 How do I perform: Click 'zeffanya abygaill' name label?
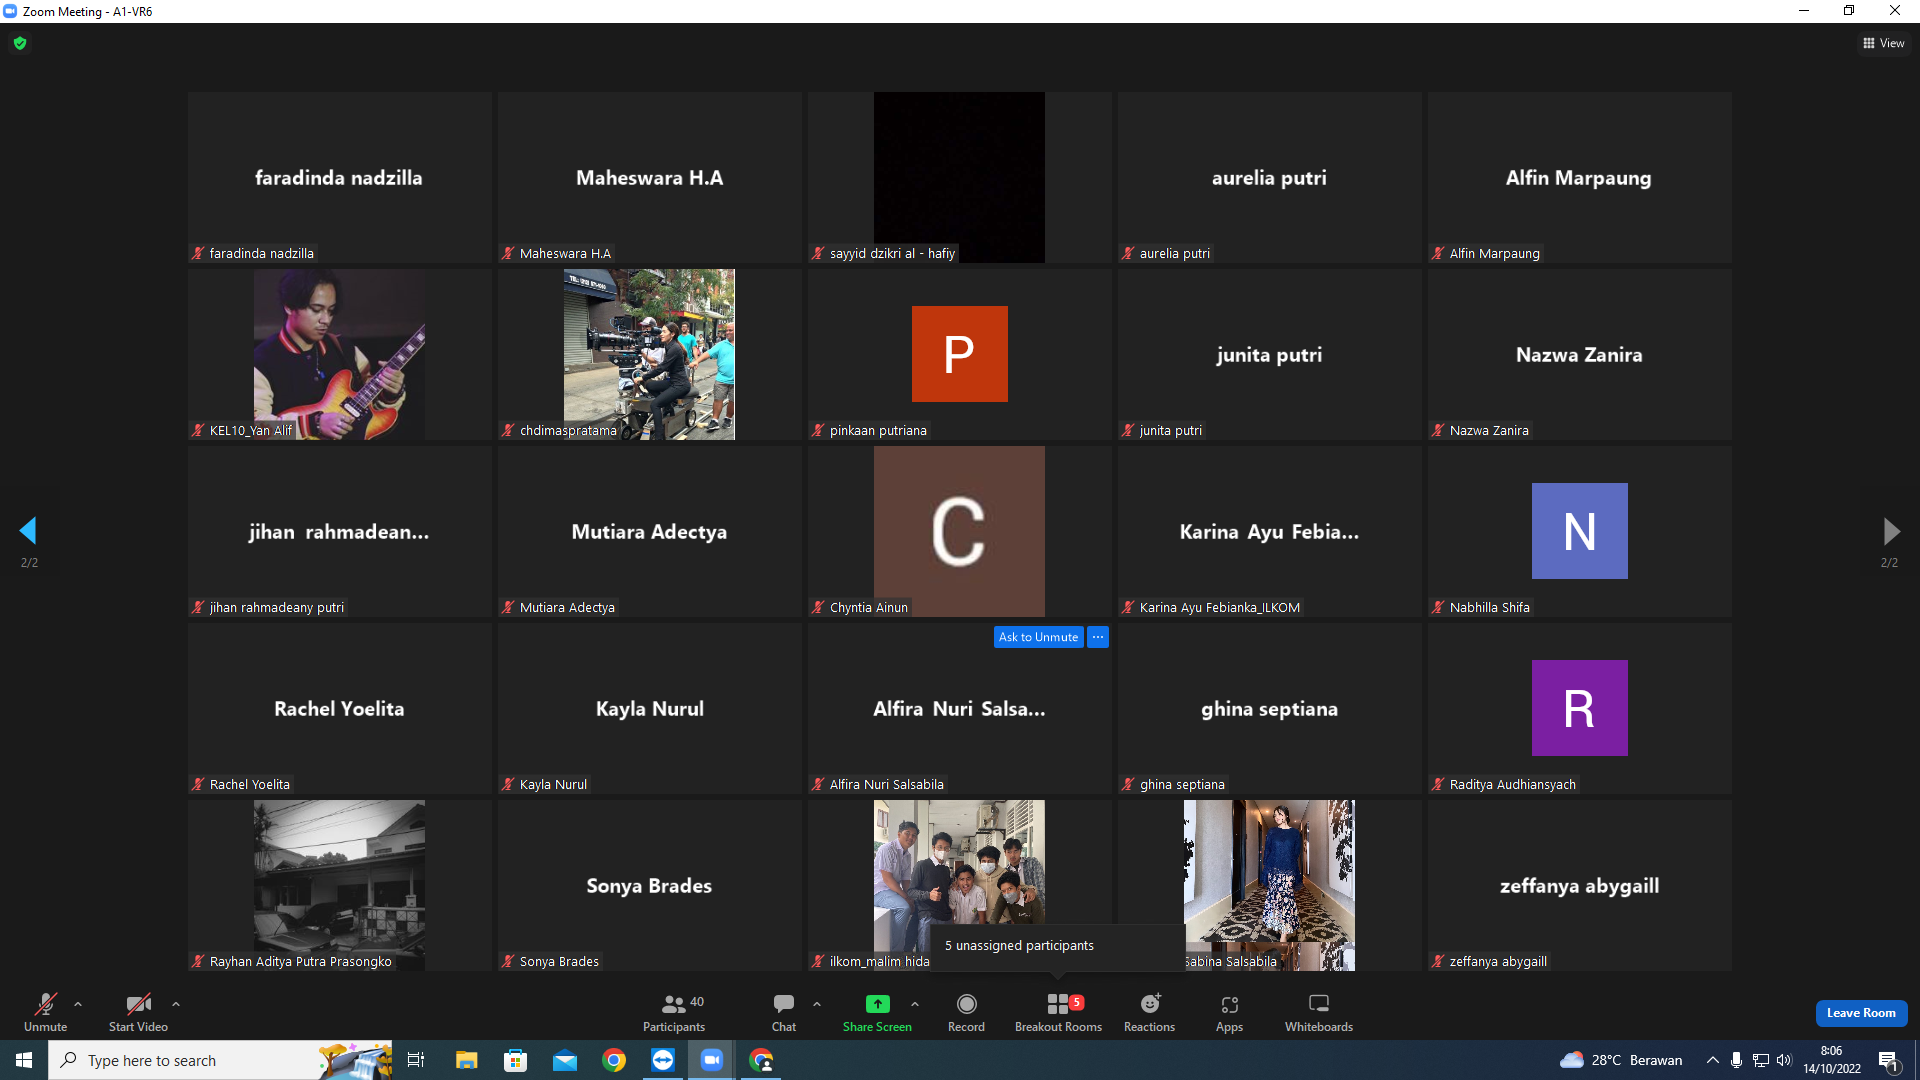click(1498, 962)
